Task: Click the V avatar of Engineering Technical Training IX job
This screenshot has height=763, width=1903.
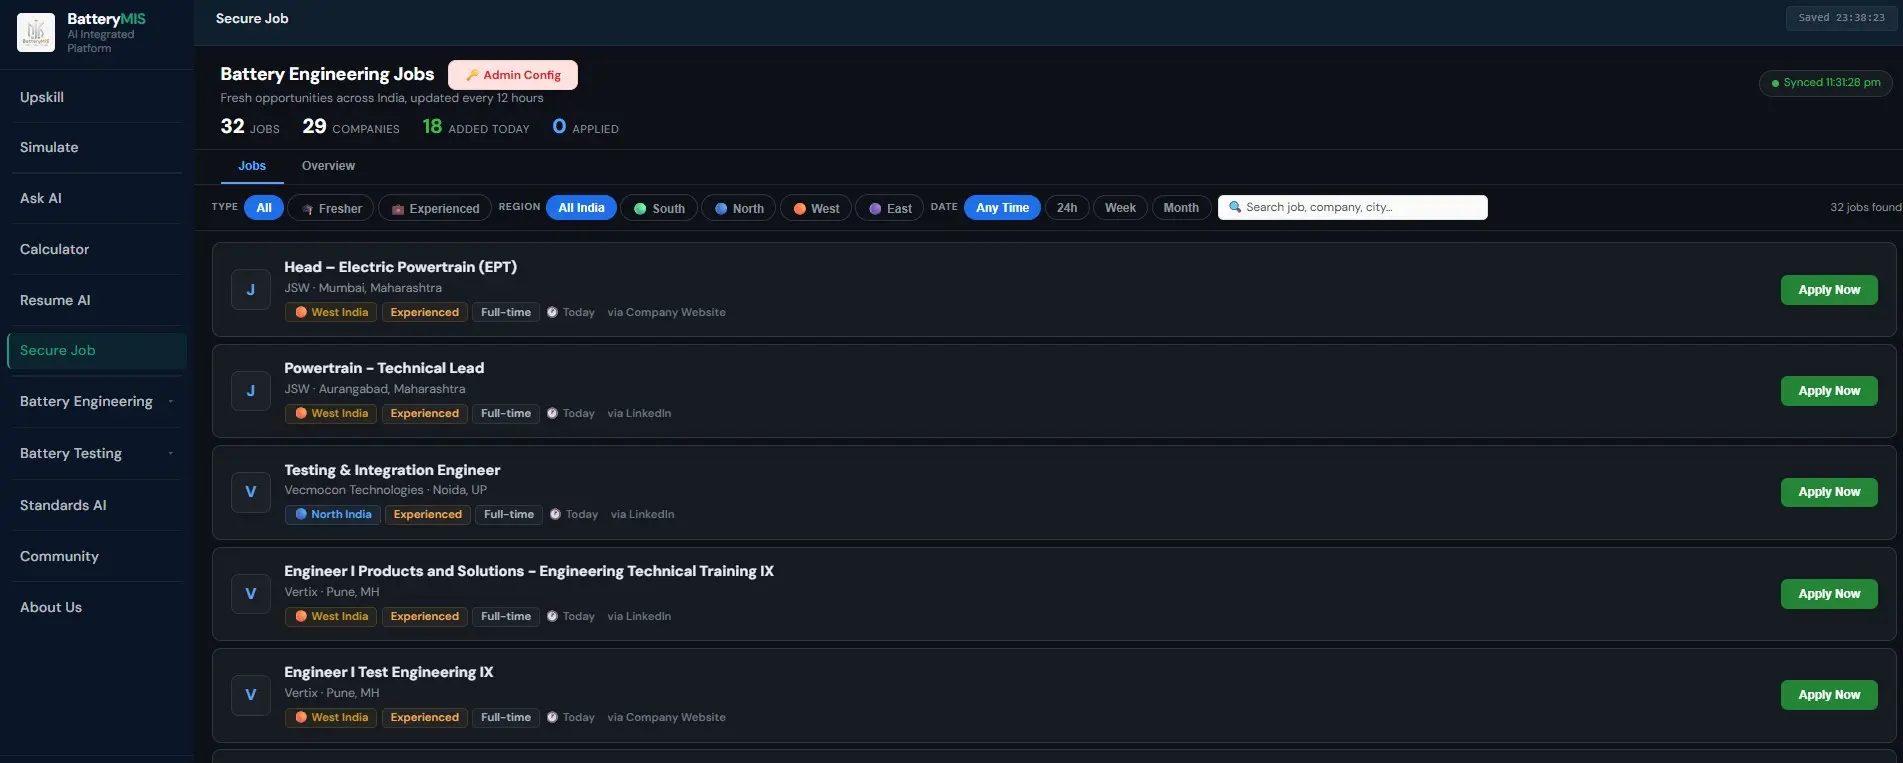Action: (251, 594)
